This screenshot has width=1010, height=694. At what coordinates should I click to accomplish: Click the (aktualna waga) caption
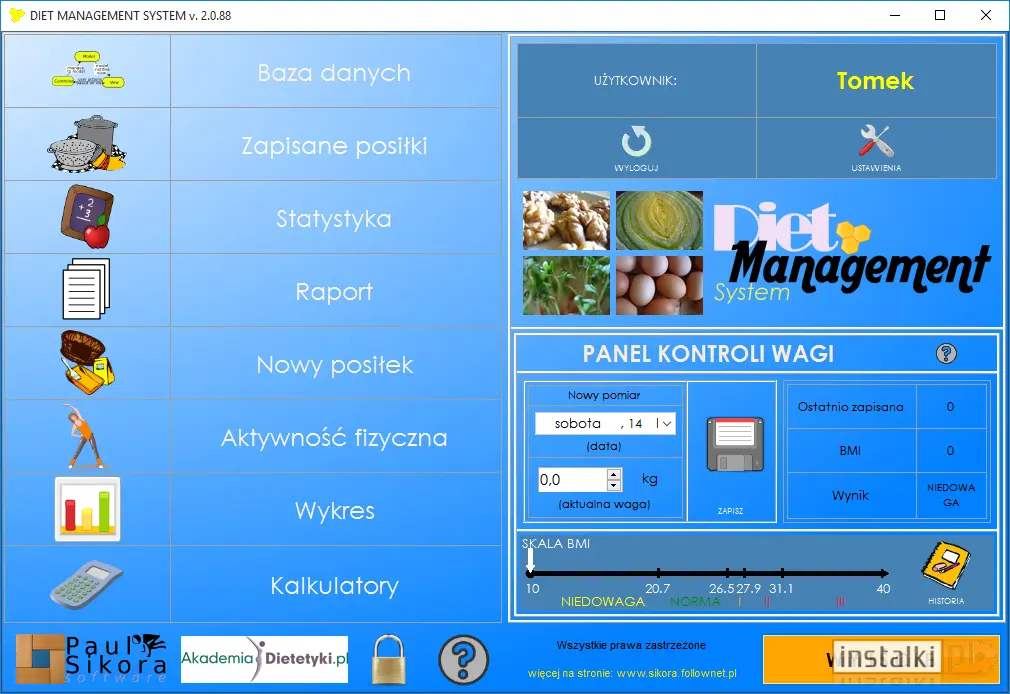point(604,504)
